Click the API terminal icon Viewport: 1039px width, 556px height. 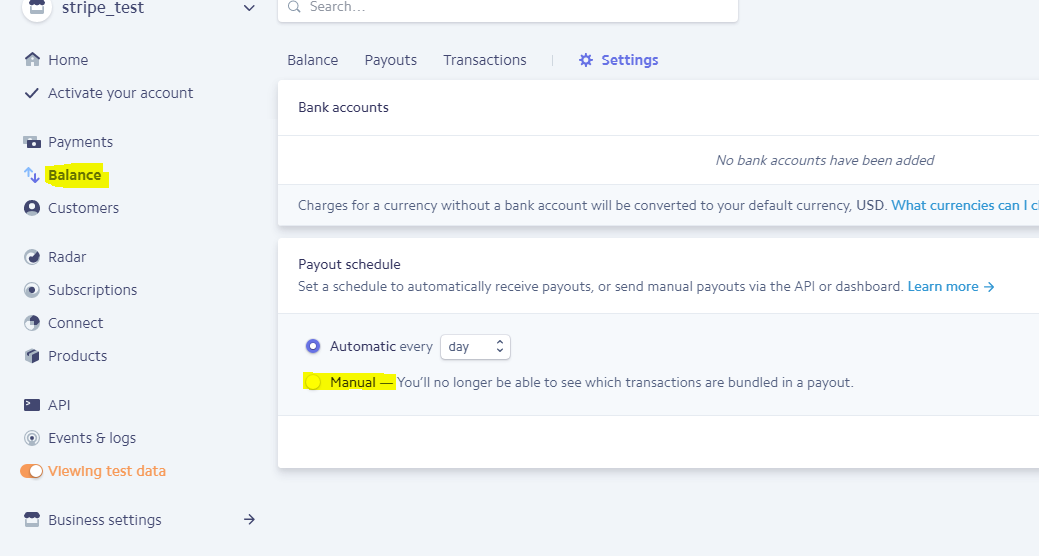[32, 405]
